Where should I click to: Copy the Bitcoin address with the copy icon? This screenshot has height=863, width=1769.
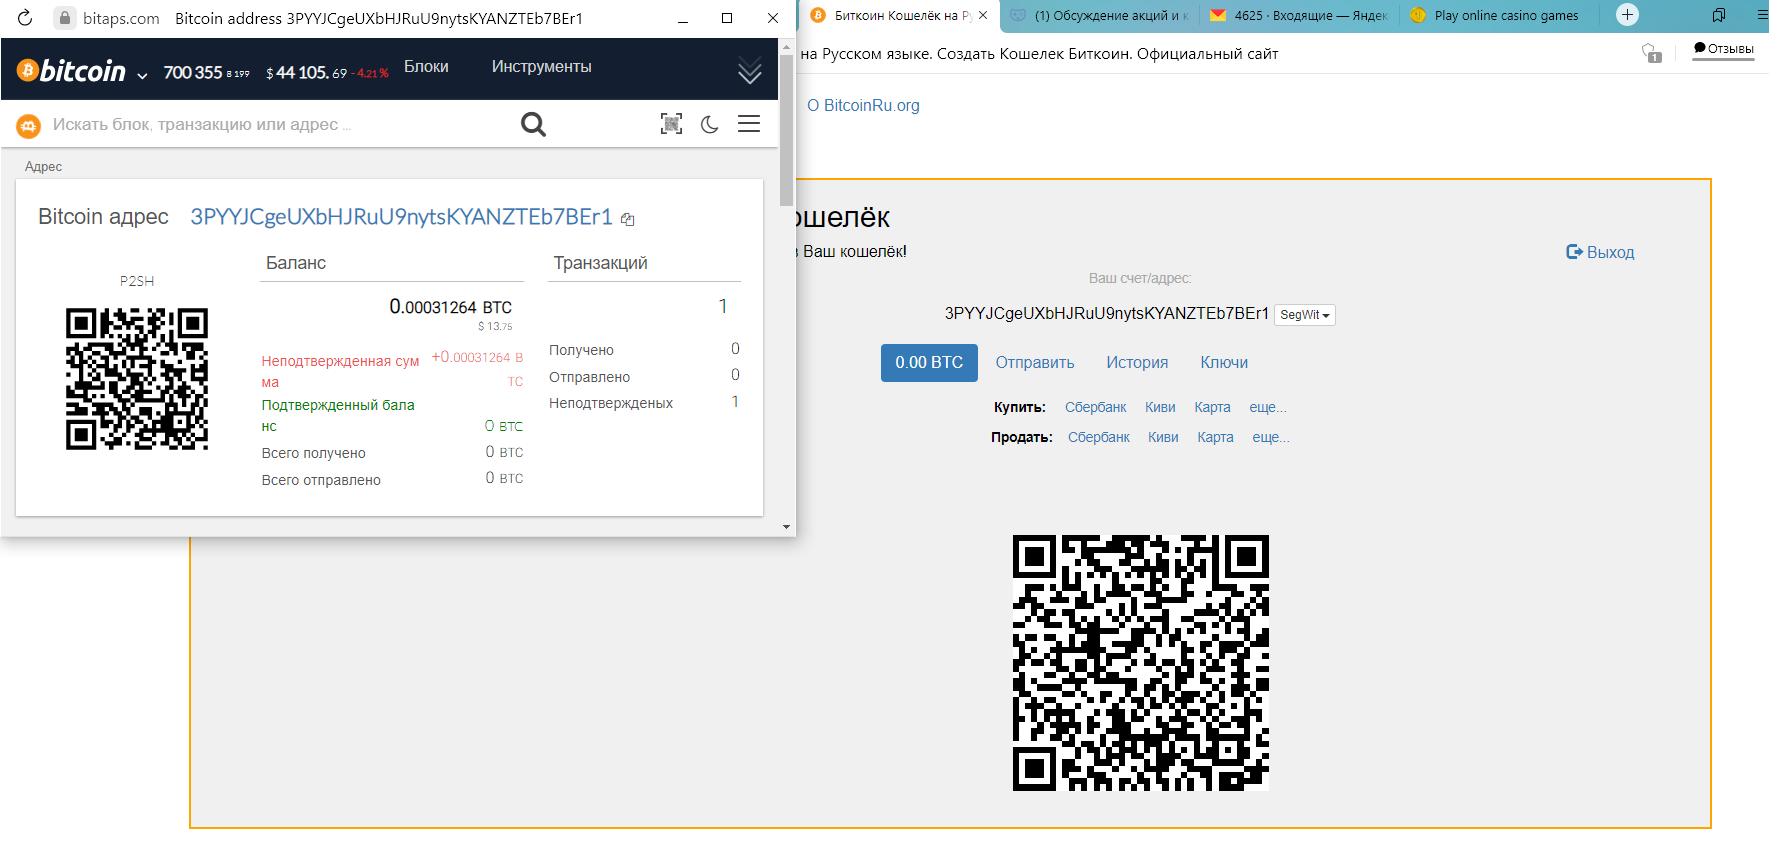[628, 219]
